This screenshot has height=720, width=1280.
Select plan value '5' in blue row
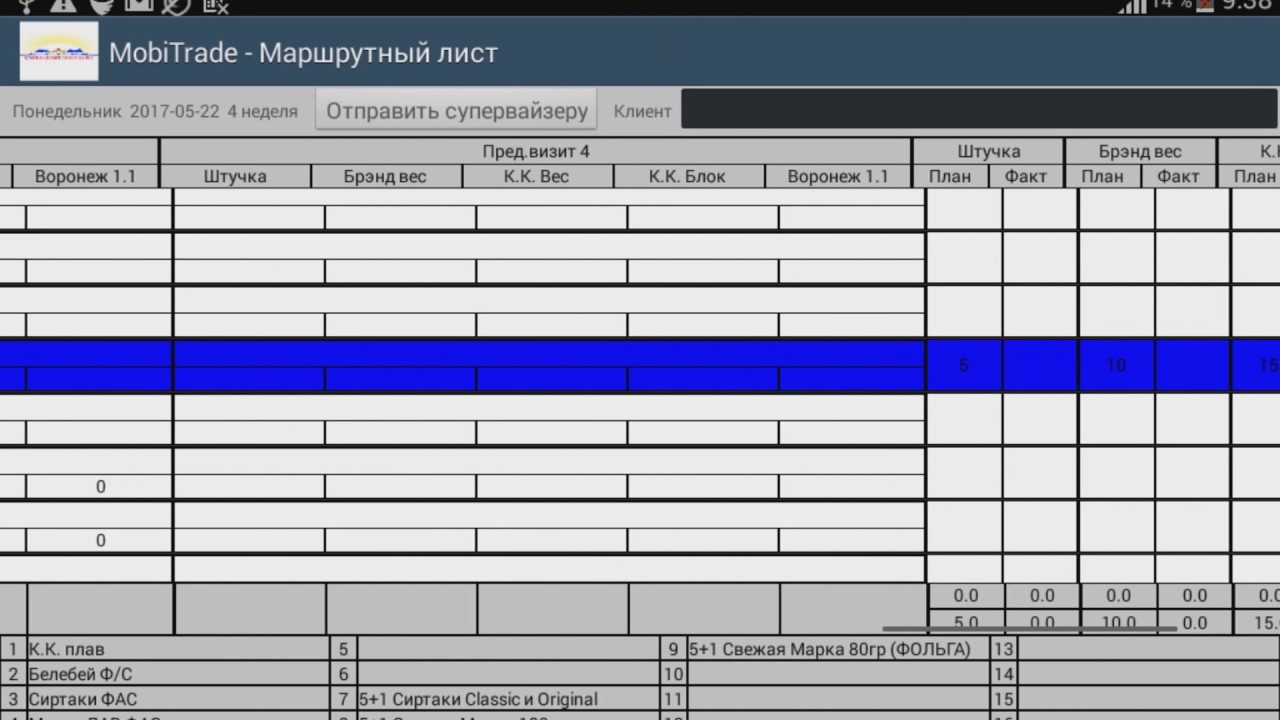click(964, 366)
